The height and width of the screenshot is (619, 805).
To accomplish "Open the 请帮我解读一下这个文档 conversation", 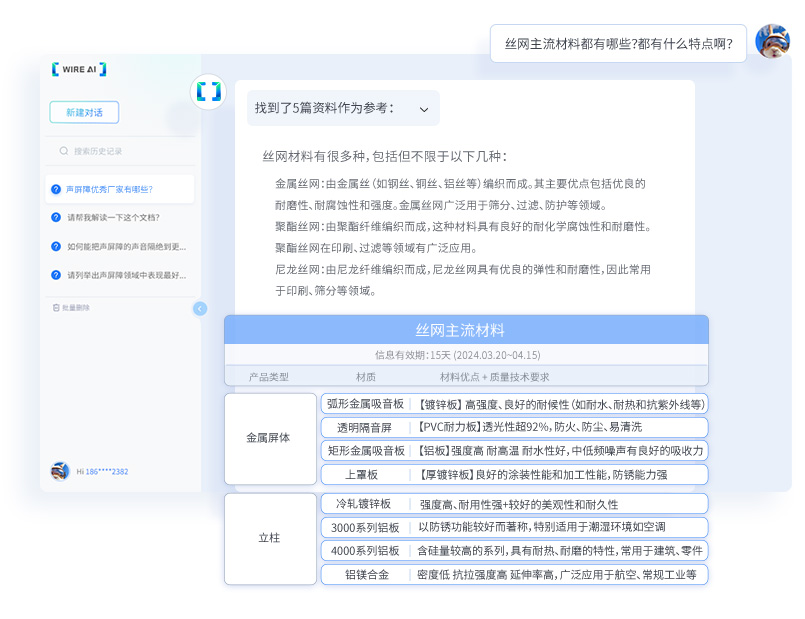I will 112,217.
